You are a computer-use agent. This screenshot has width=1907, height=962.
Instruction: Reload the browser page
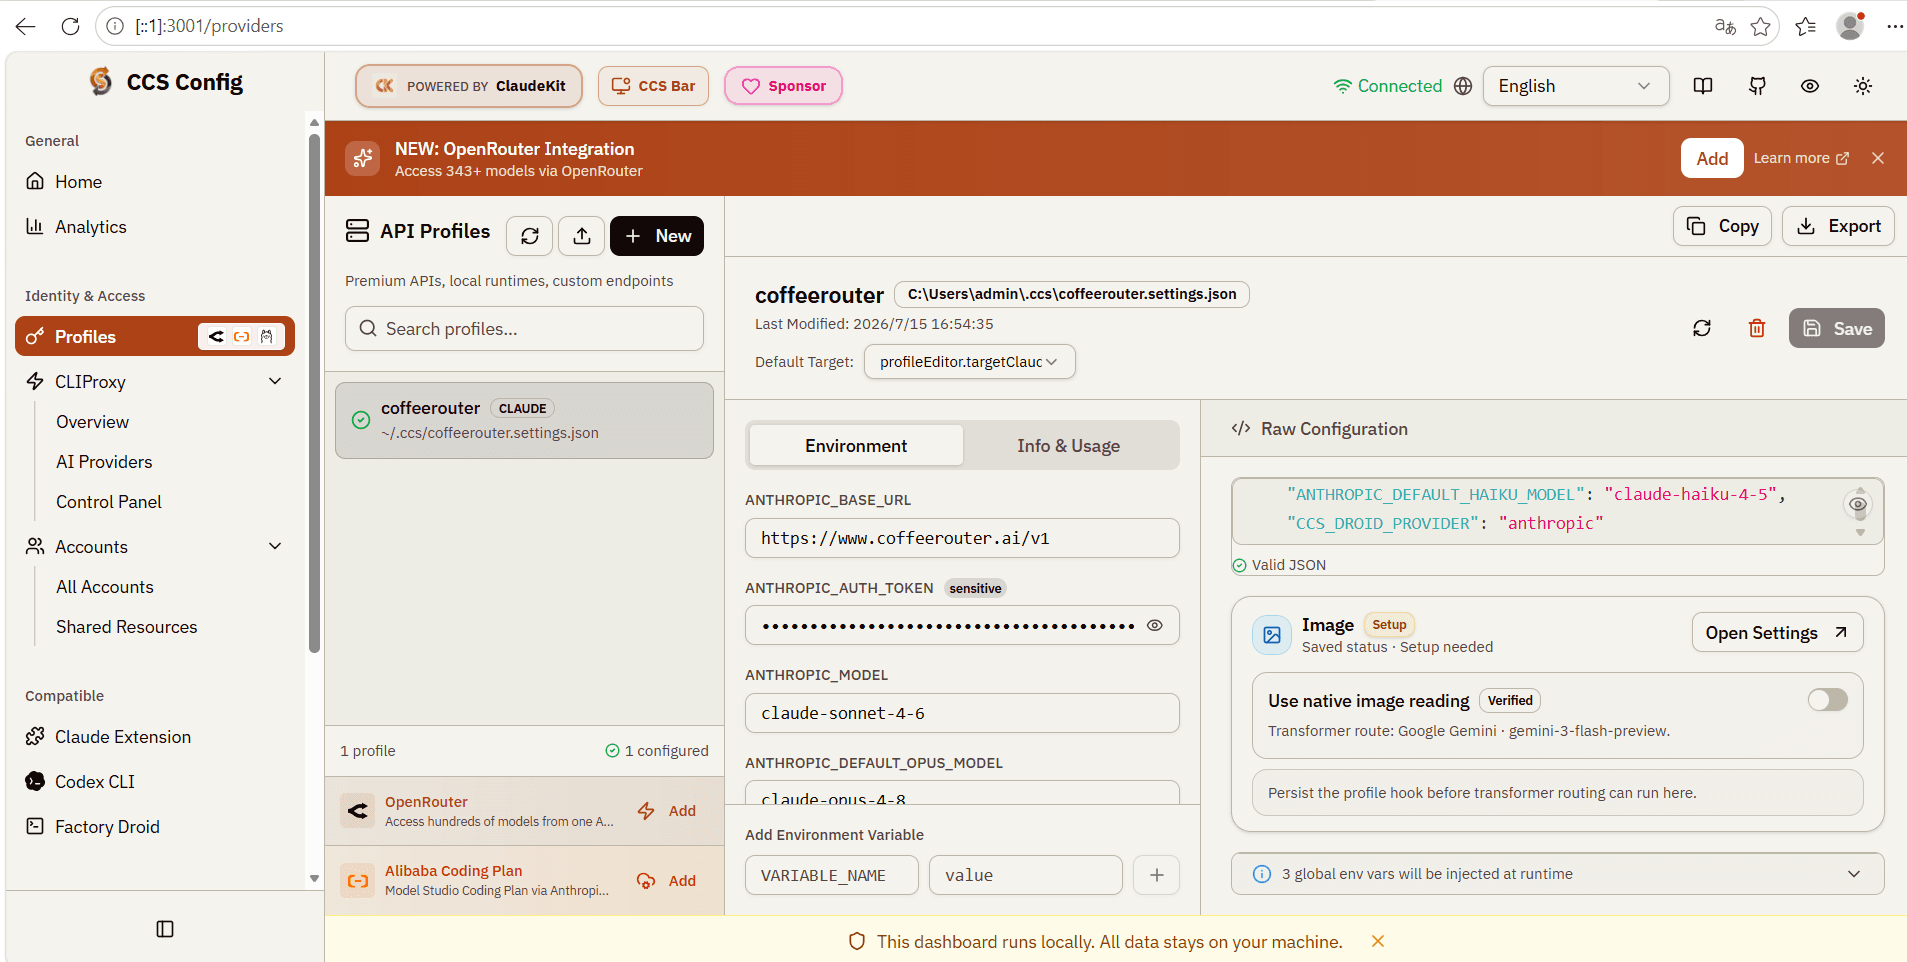(70, 26)
